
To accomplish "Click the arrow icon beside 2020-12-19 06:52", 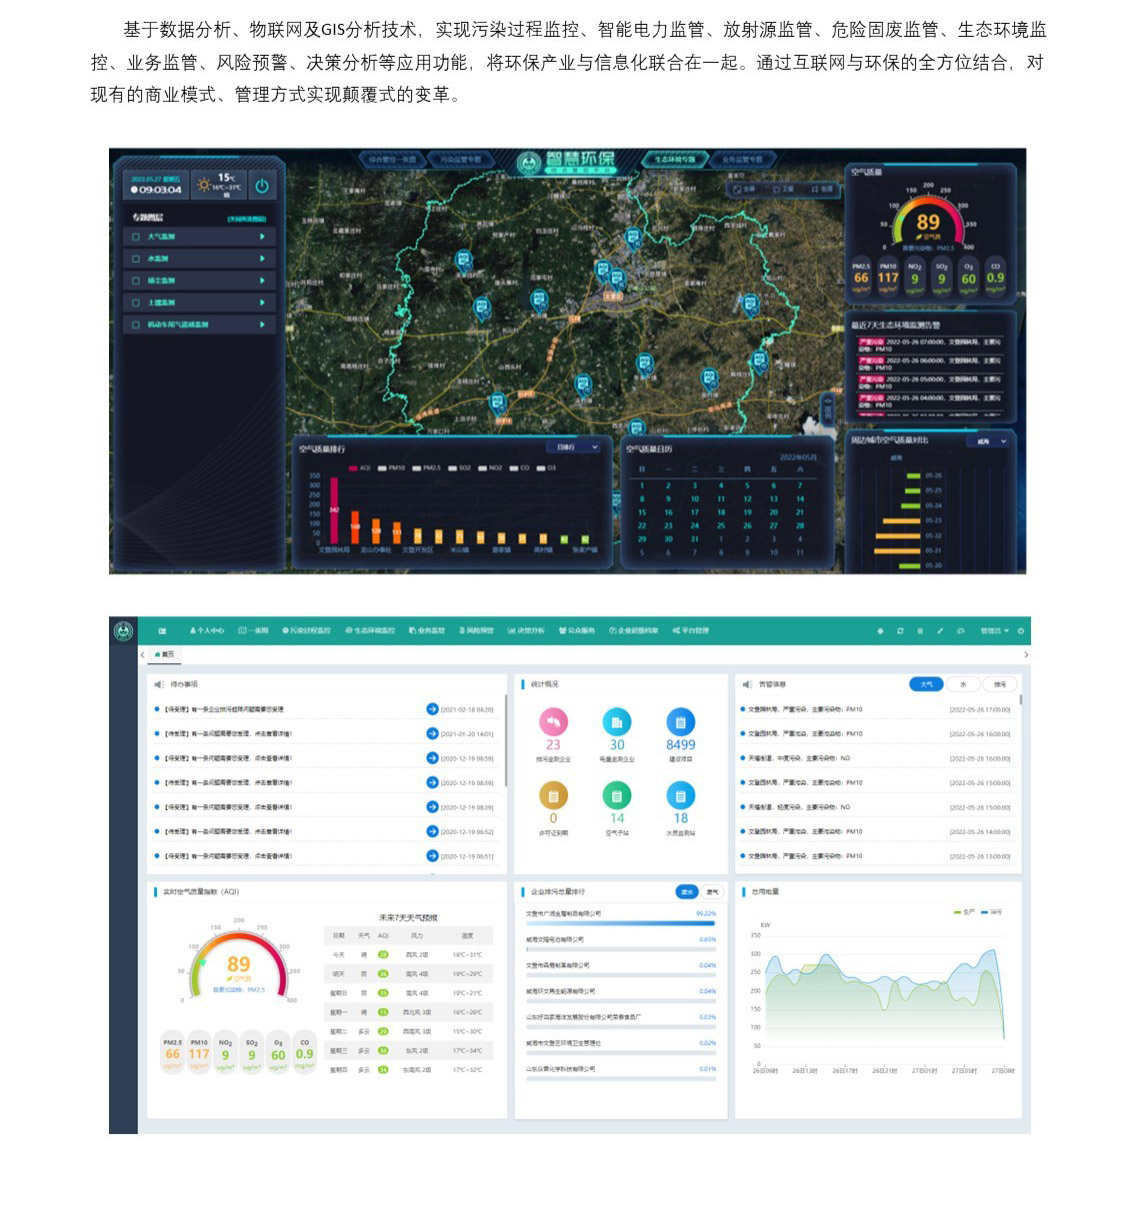I will point(432,832).
